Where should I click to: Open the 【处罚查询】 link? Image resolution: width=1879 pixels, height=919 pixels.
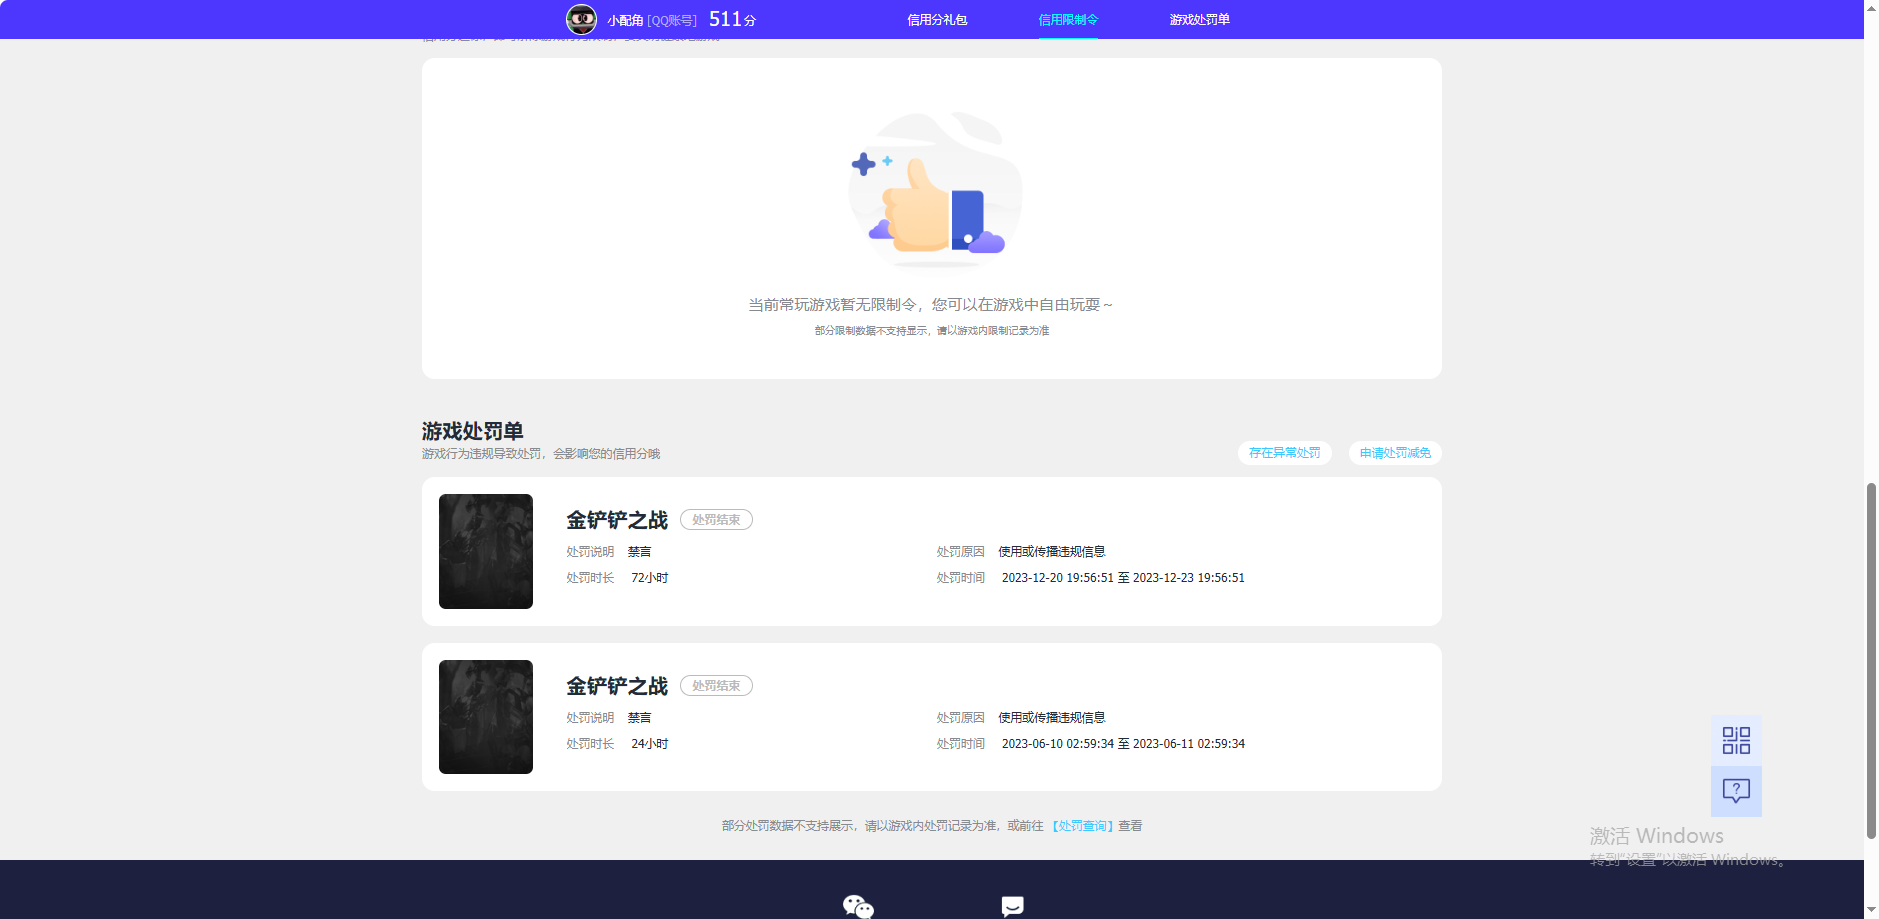(1082, 826)
